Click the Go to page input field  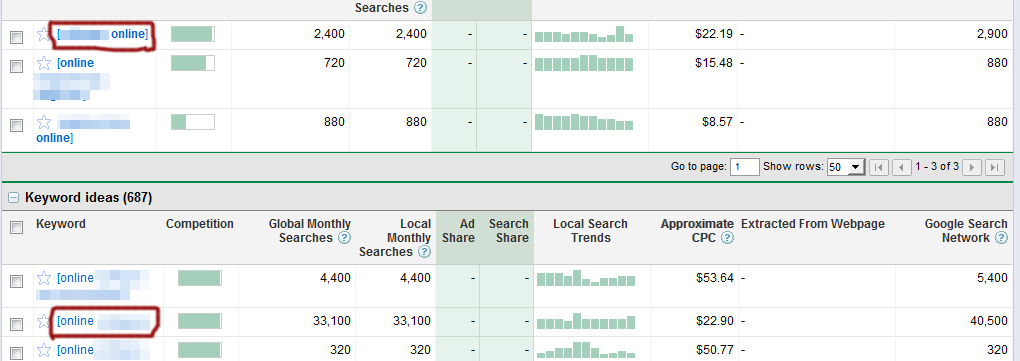click(745, 167)
